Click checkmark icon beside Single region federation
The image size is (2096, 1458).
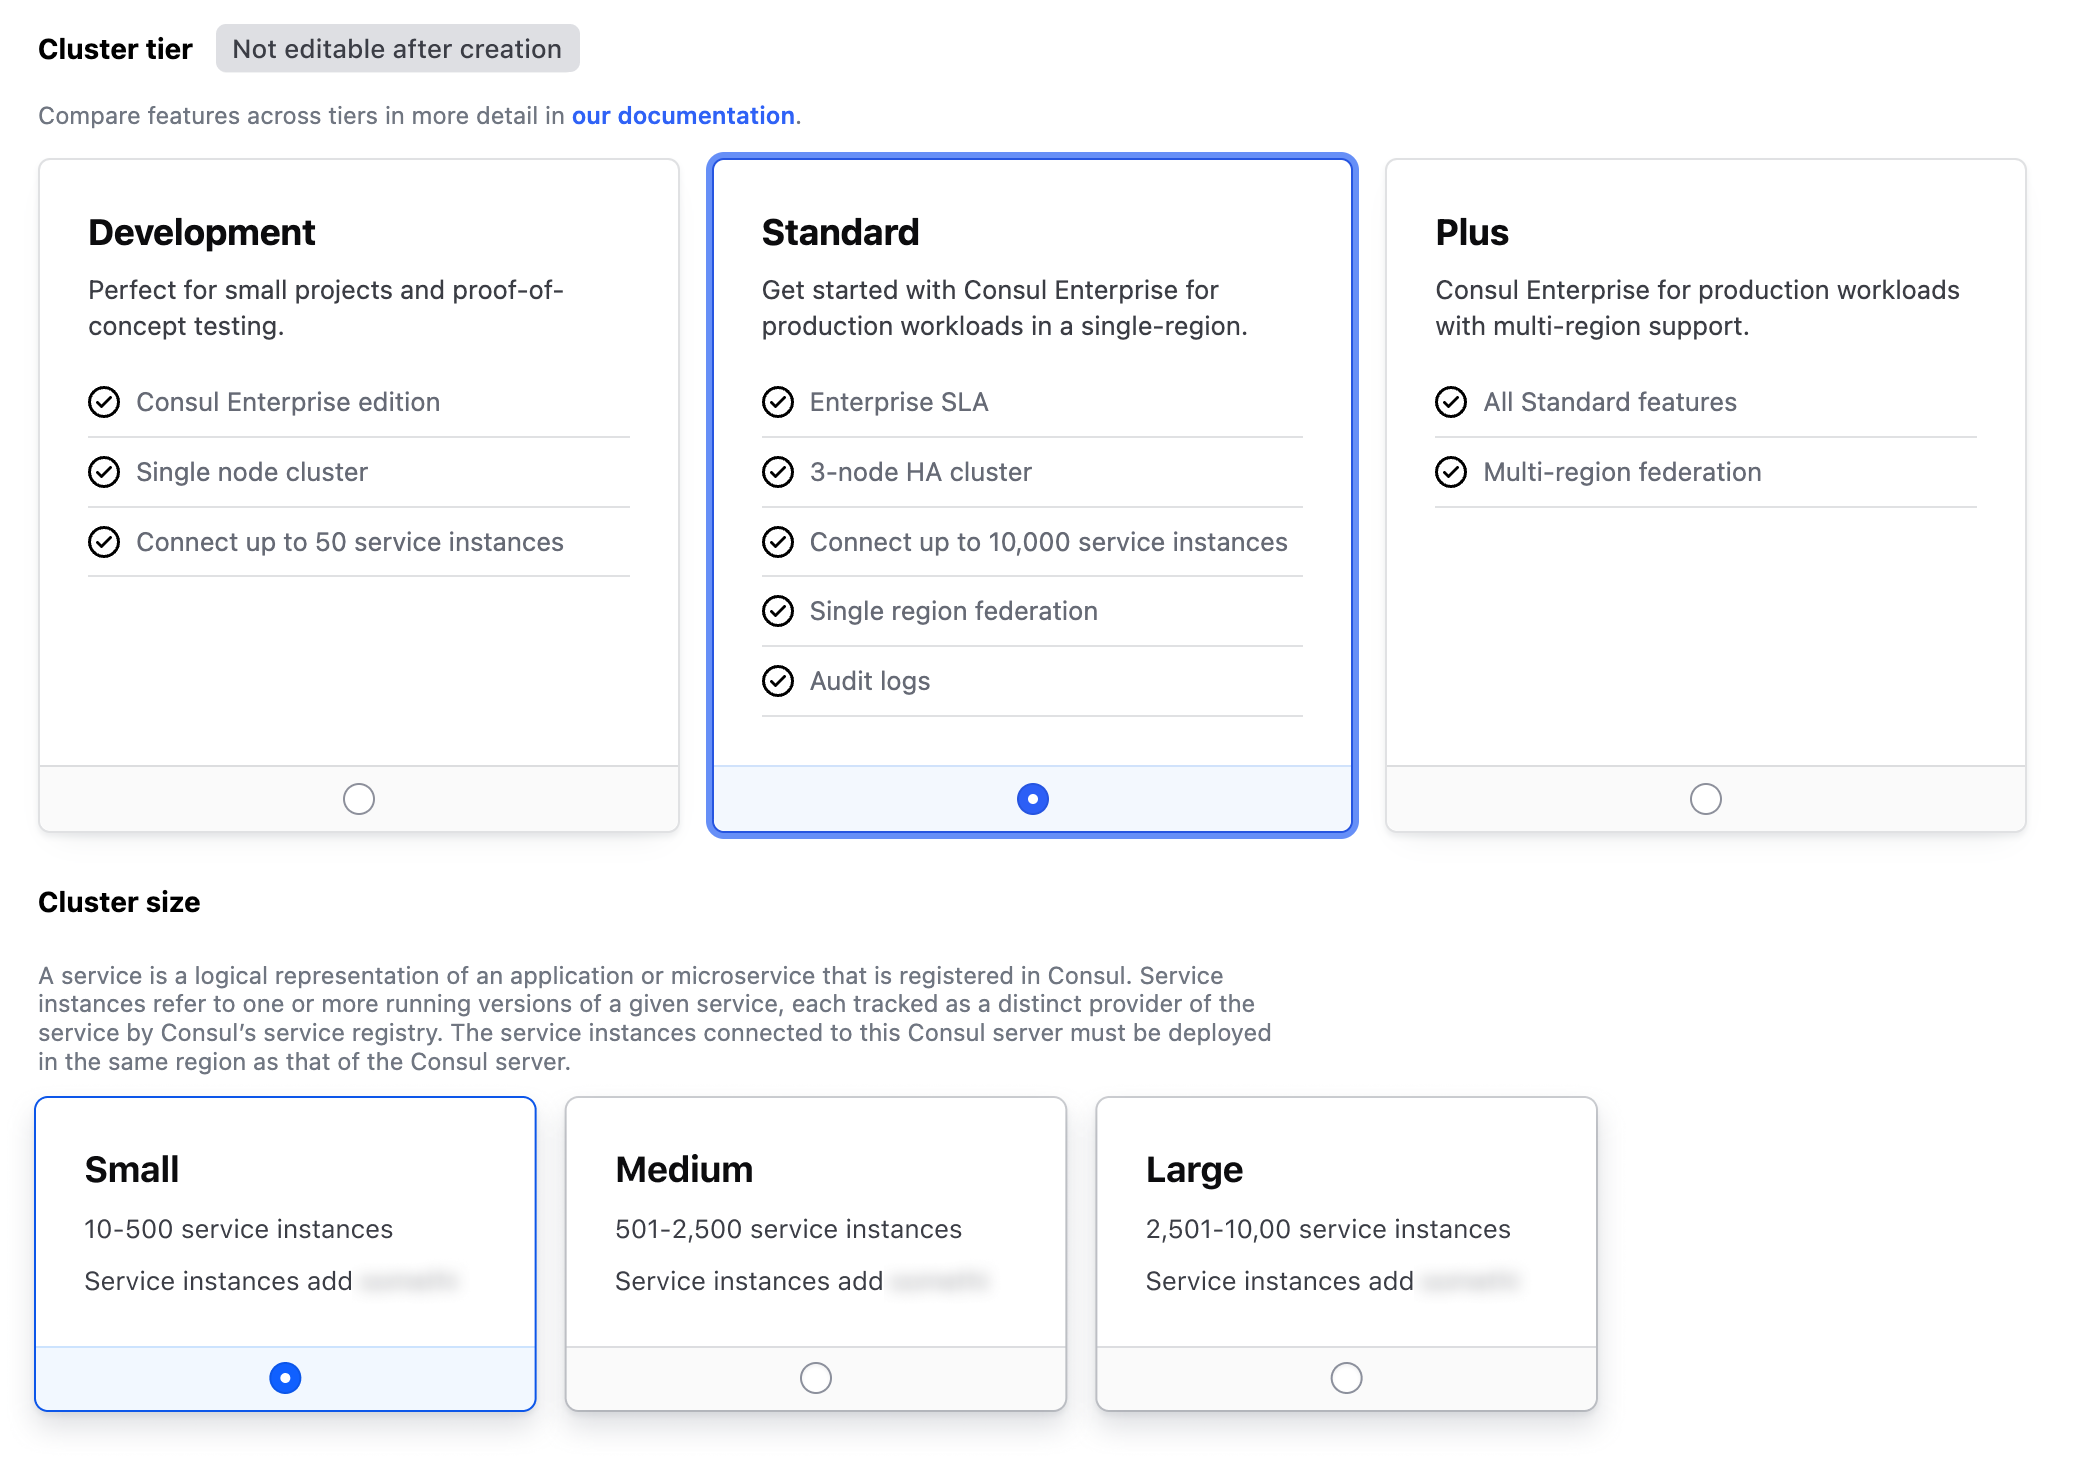pyautogui.click(x=778, y=611)
